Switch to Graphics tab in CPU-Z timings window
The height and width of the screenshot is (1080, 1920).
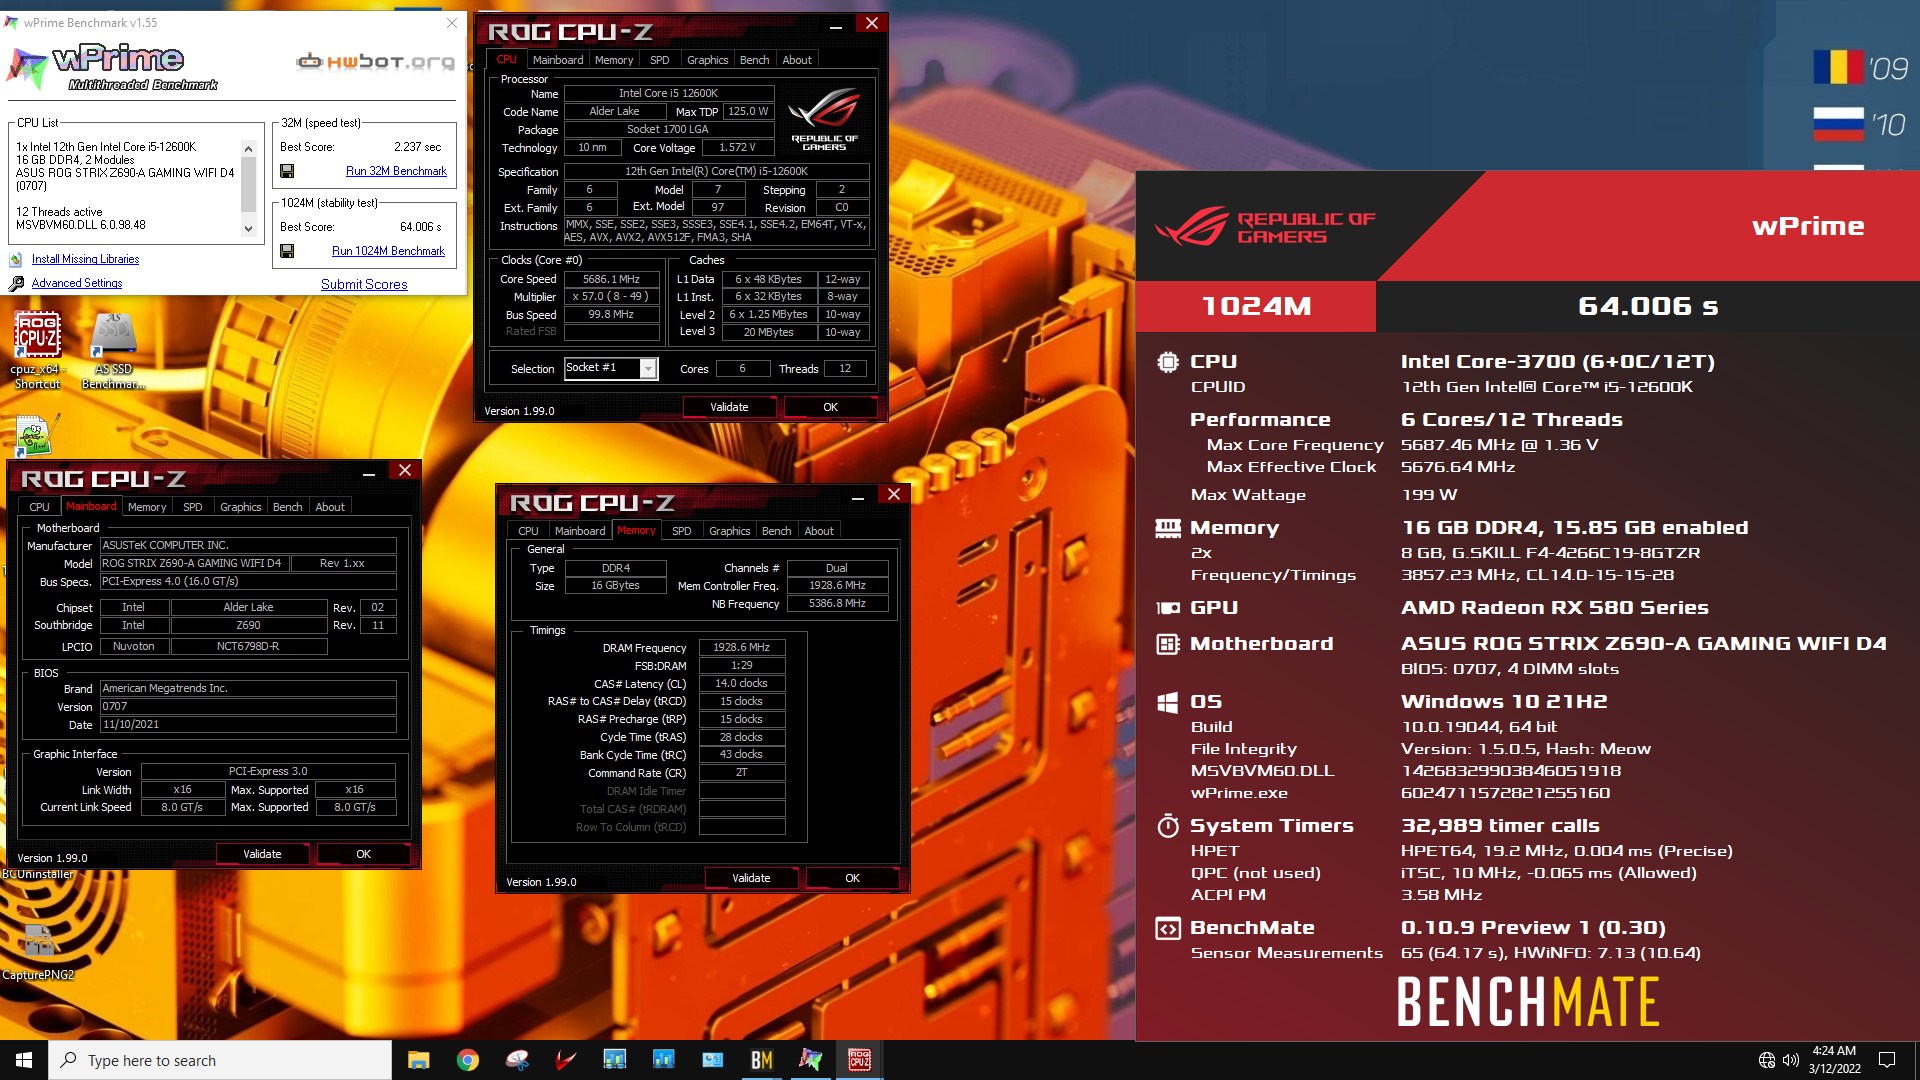tap(729, 531)
